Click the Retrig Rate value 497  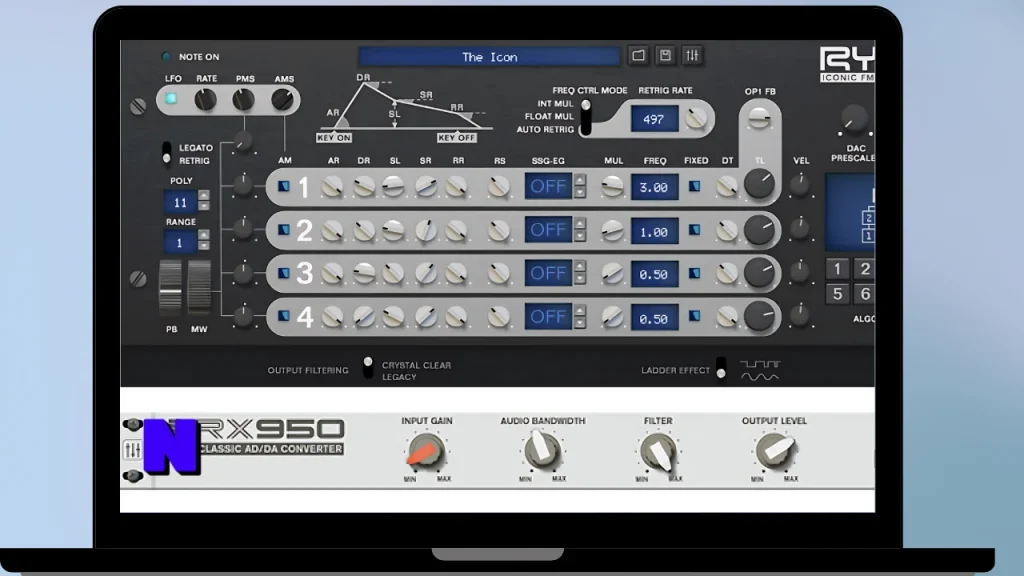point(654,120)
